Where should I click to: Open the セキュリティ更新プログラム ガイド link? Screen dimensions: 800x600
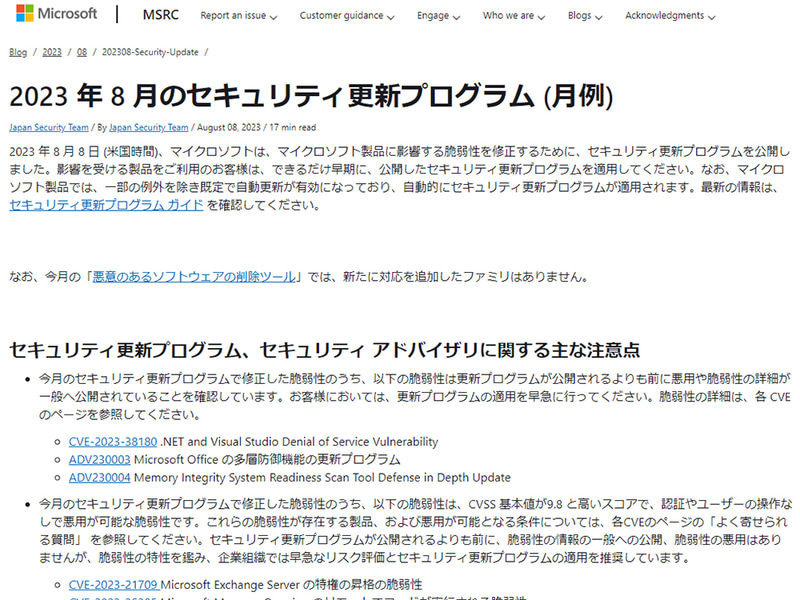point(106,205)
